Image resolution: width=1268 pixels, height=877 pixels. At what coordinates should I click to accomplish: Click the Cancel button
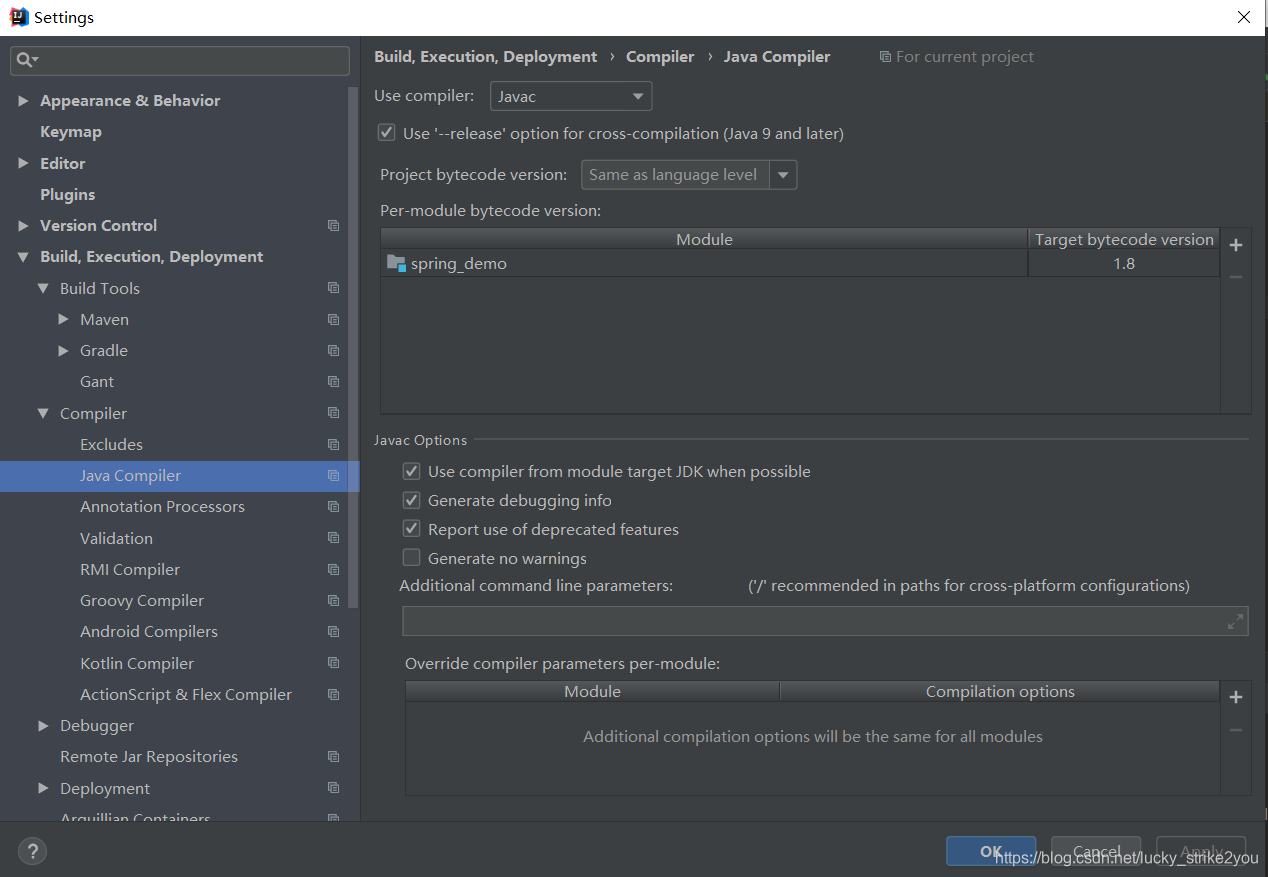coord(1096,851)
